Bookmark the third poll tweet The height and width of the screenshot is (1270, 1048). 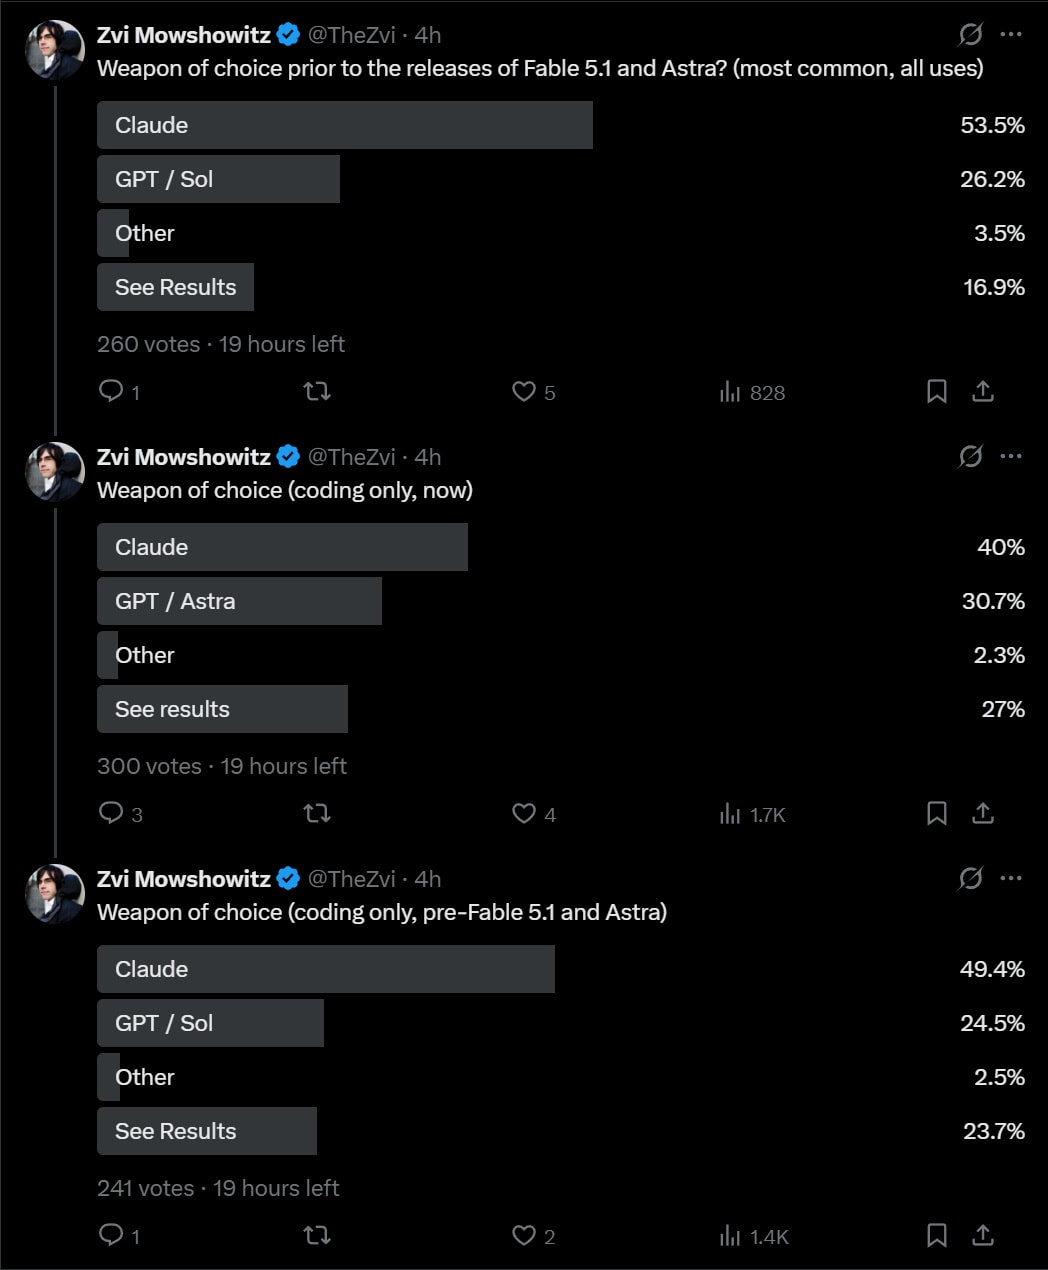pyautogui.click(x=937, y=1235)
